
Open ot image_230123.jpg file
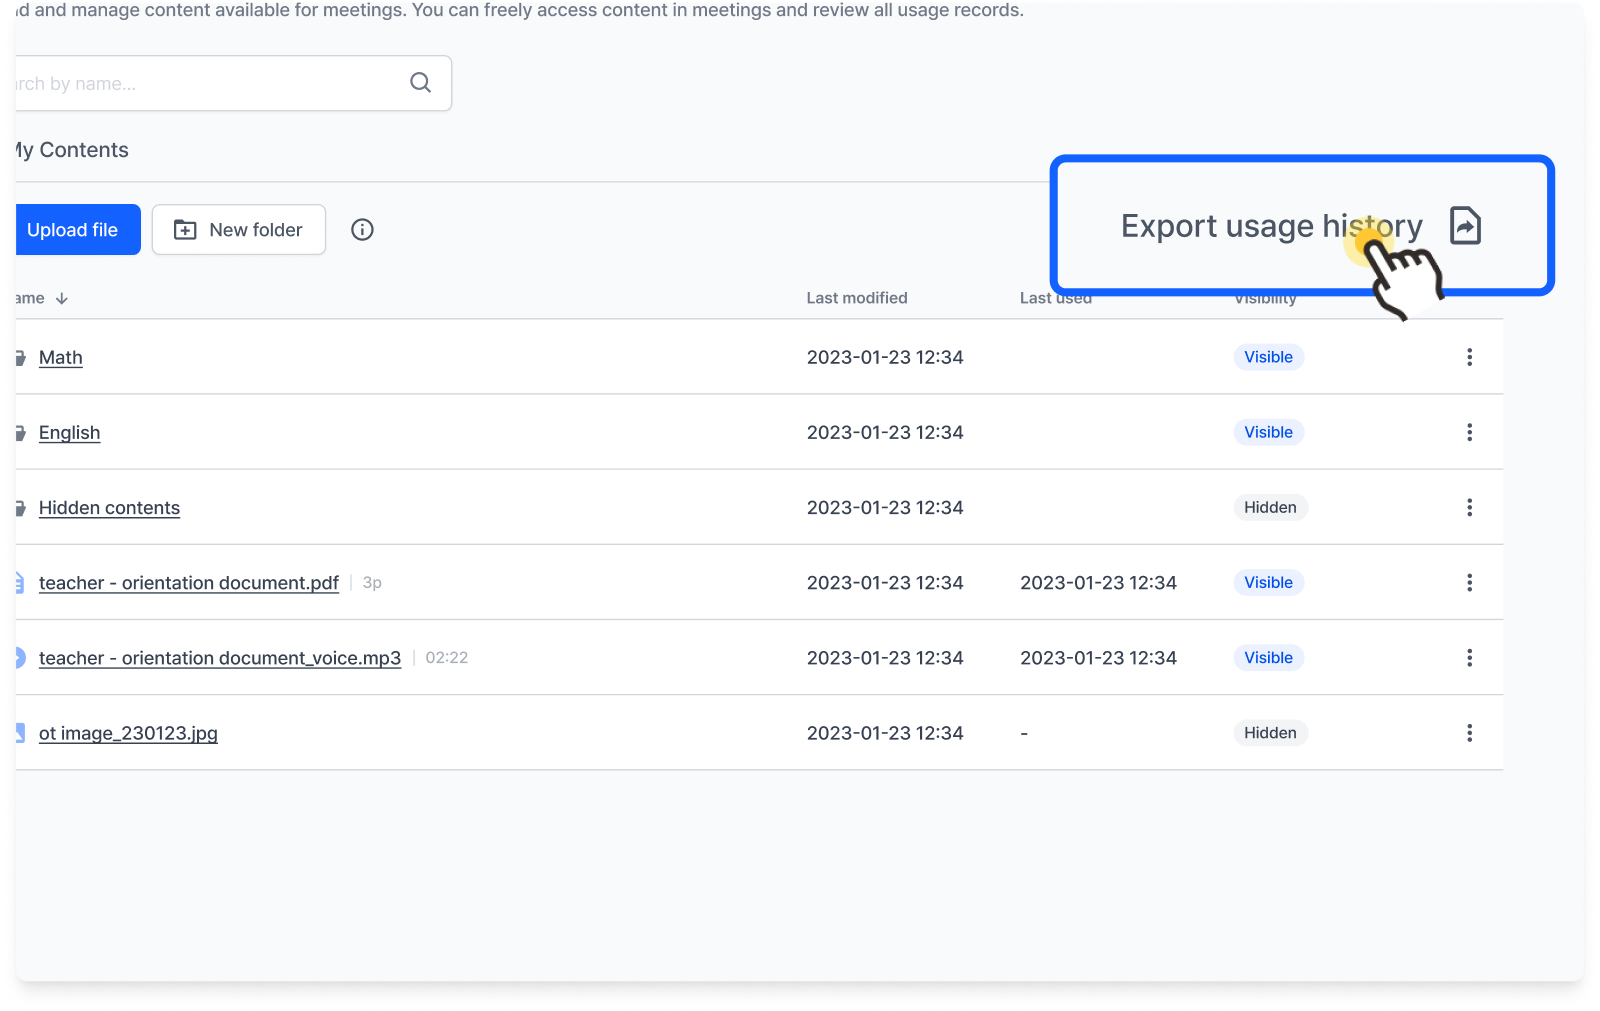coord(128,733)
